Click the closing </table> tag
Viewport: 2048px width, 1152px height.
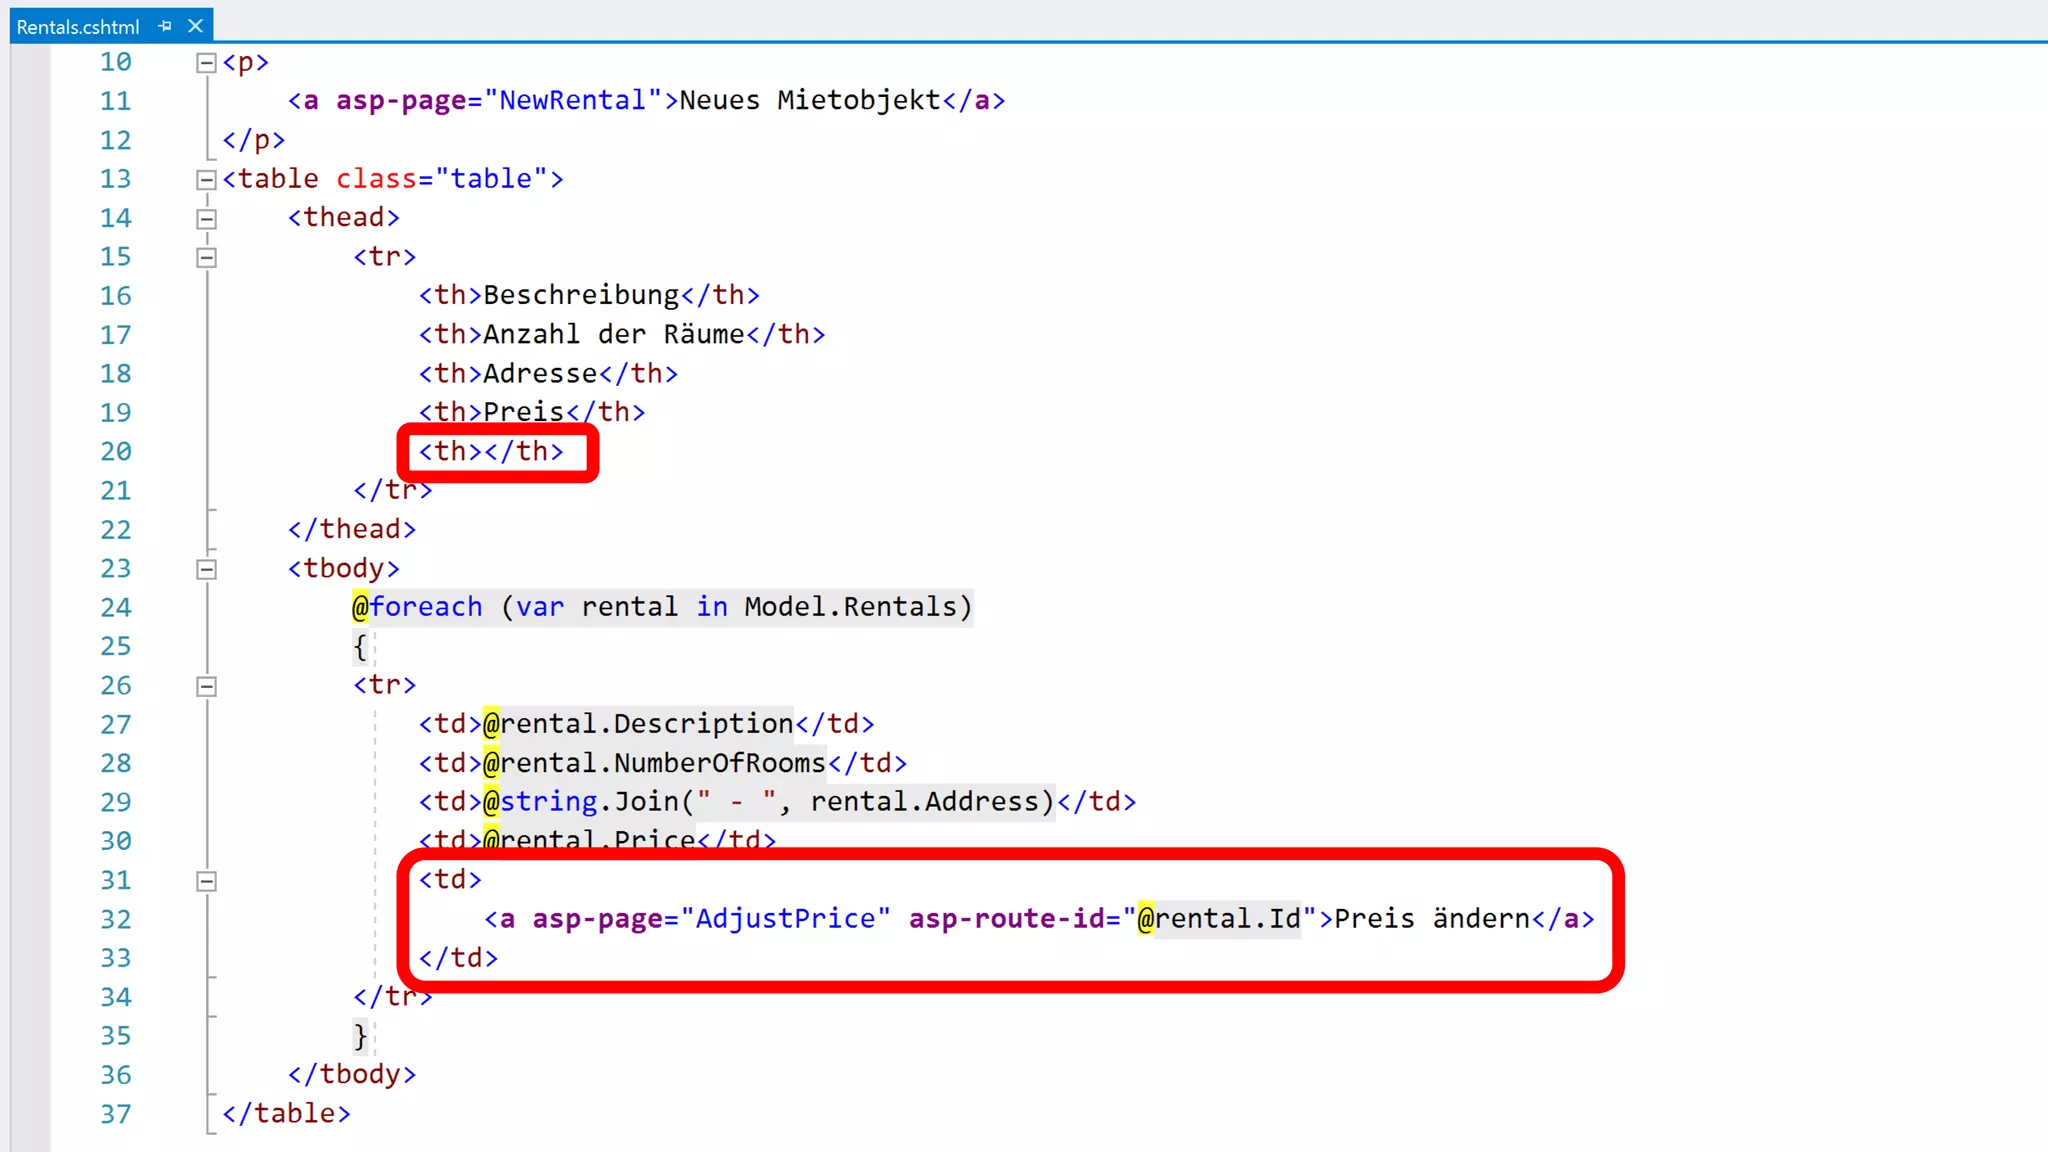click(x=286, y=1114)
